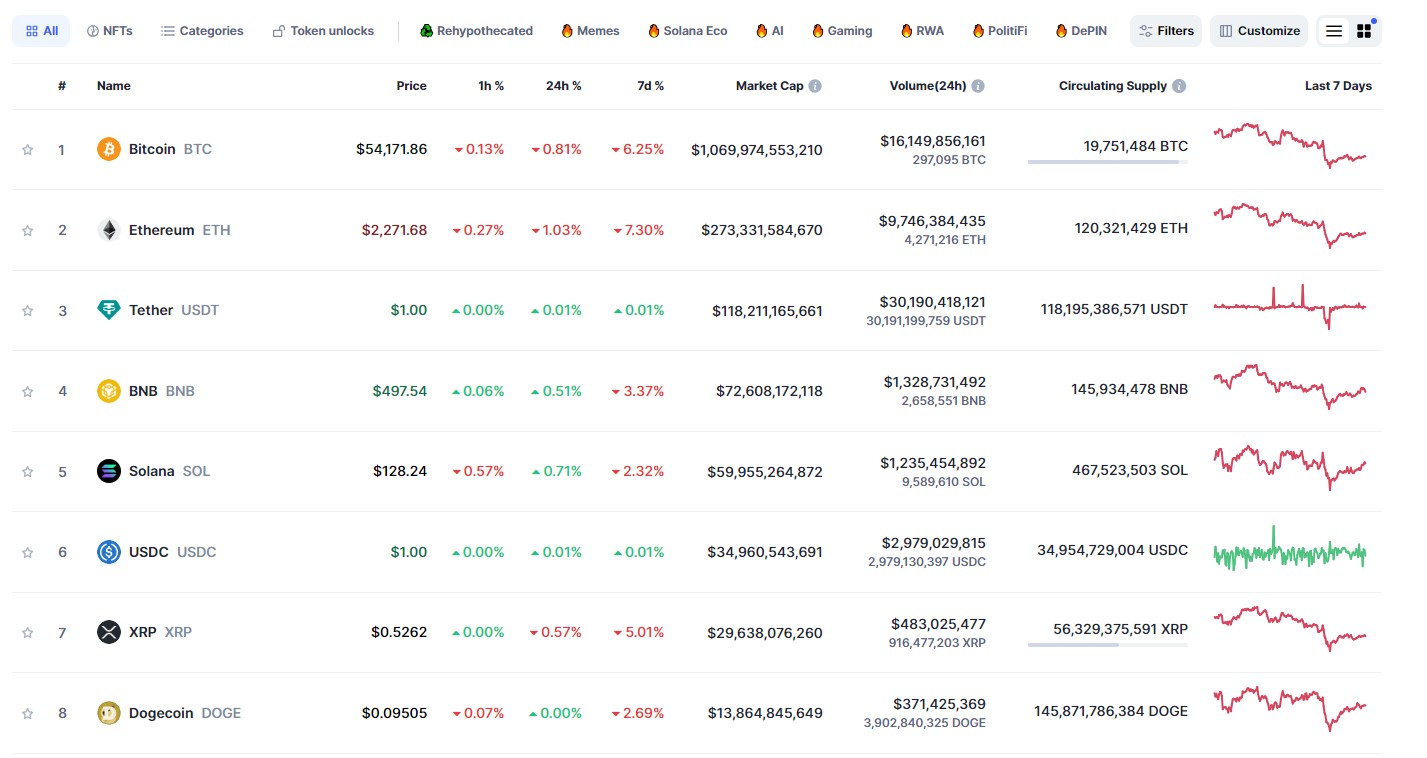Add Solana to watchlist via star
The width and height of the screenshot is (1427, 758).
click(28, 472)
